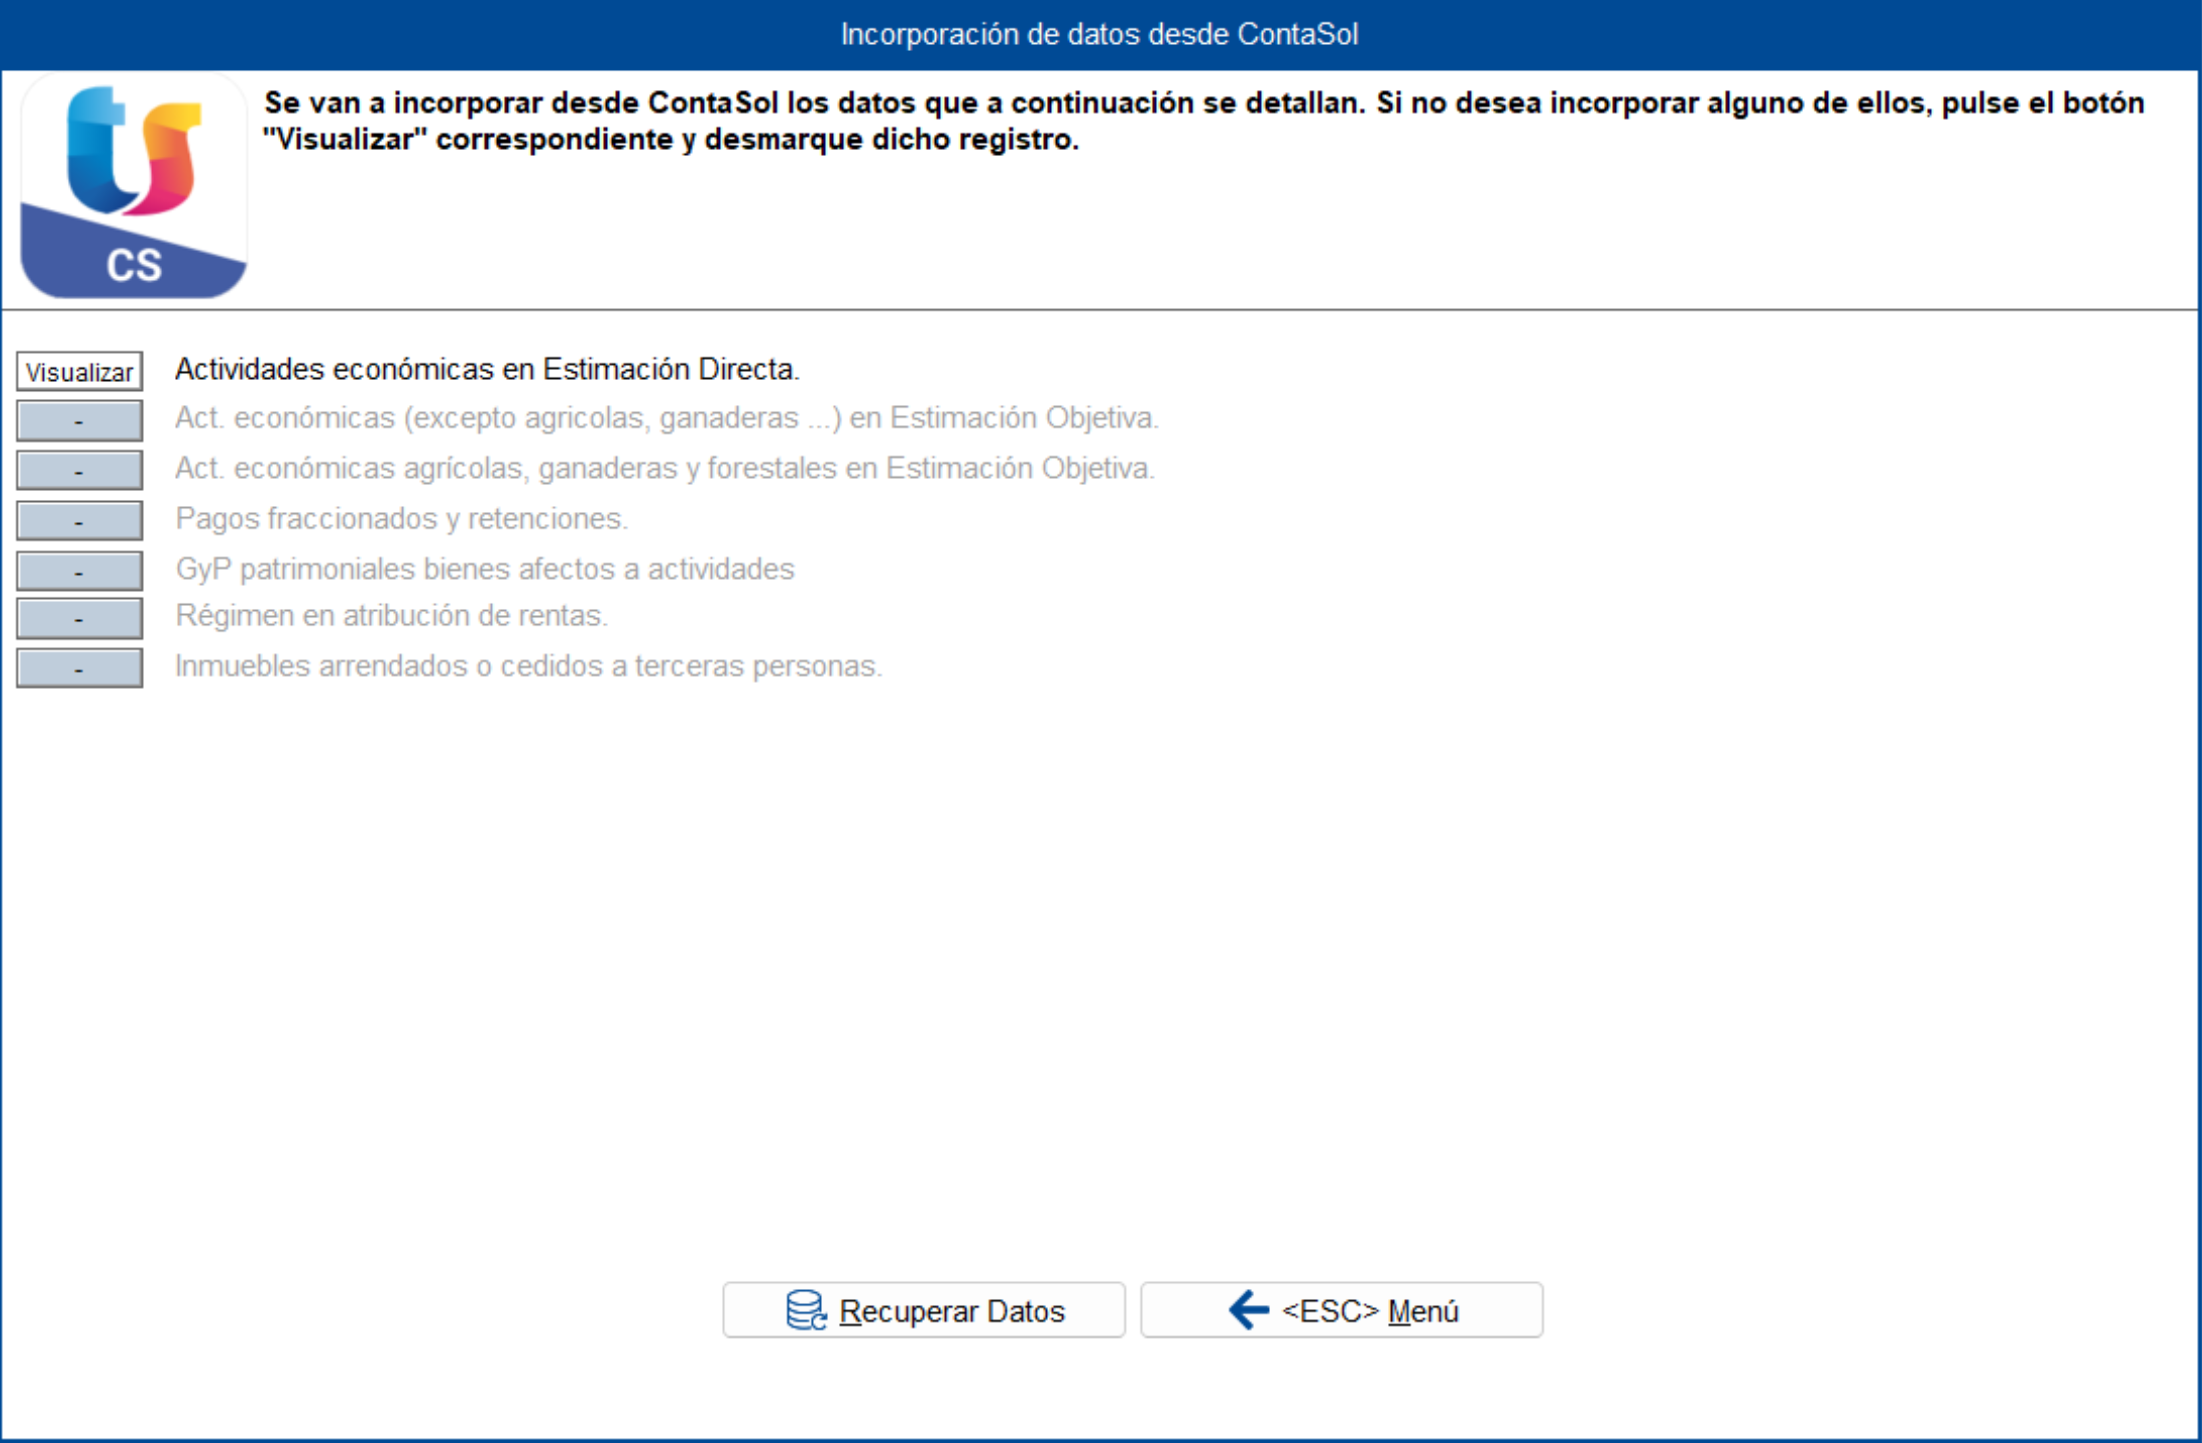Viewport: 2202px width, 1443px height.
Task: Open Visualizar for Estimación Directa activities
Action: [79, 371]
